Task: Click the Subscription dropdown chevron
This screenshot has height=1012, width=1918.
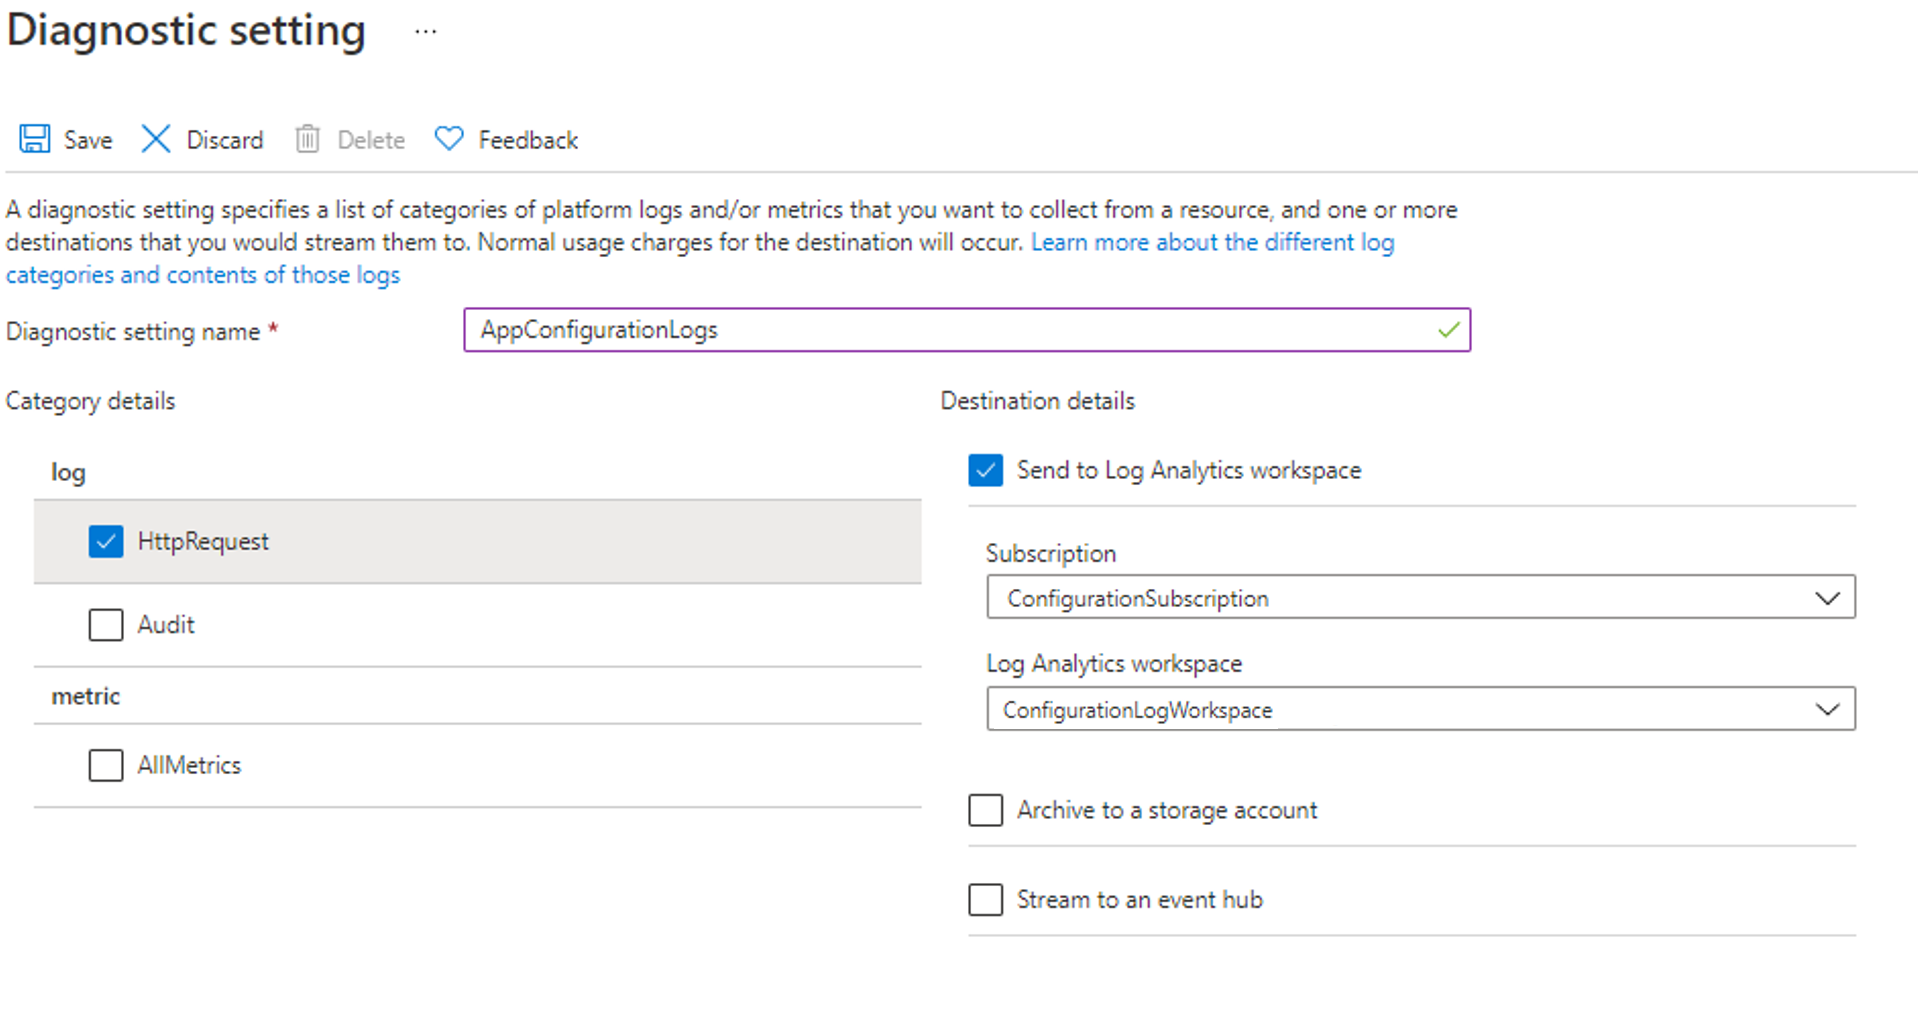Action: tap(1828, 597)
